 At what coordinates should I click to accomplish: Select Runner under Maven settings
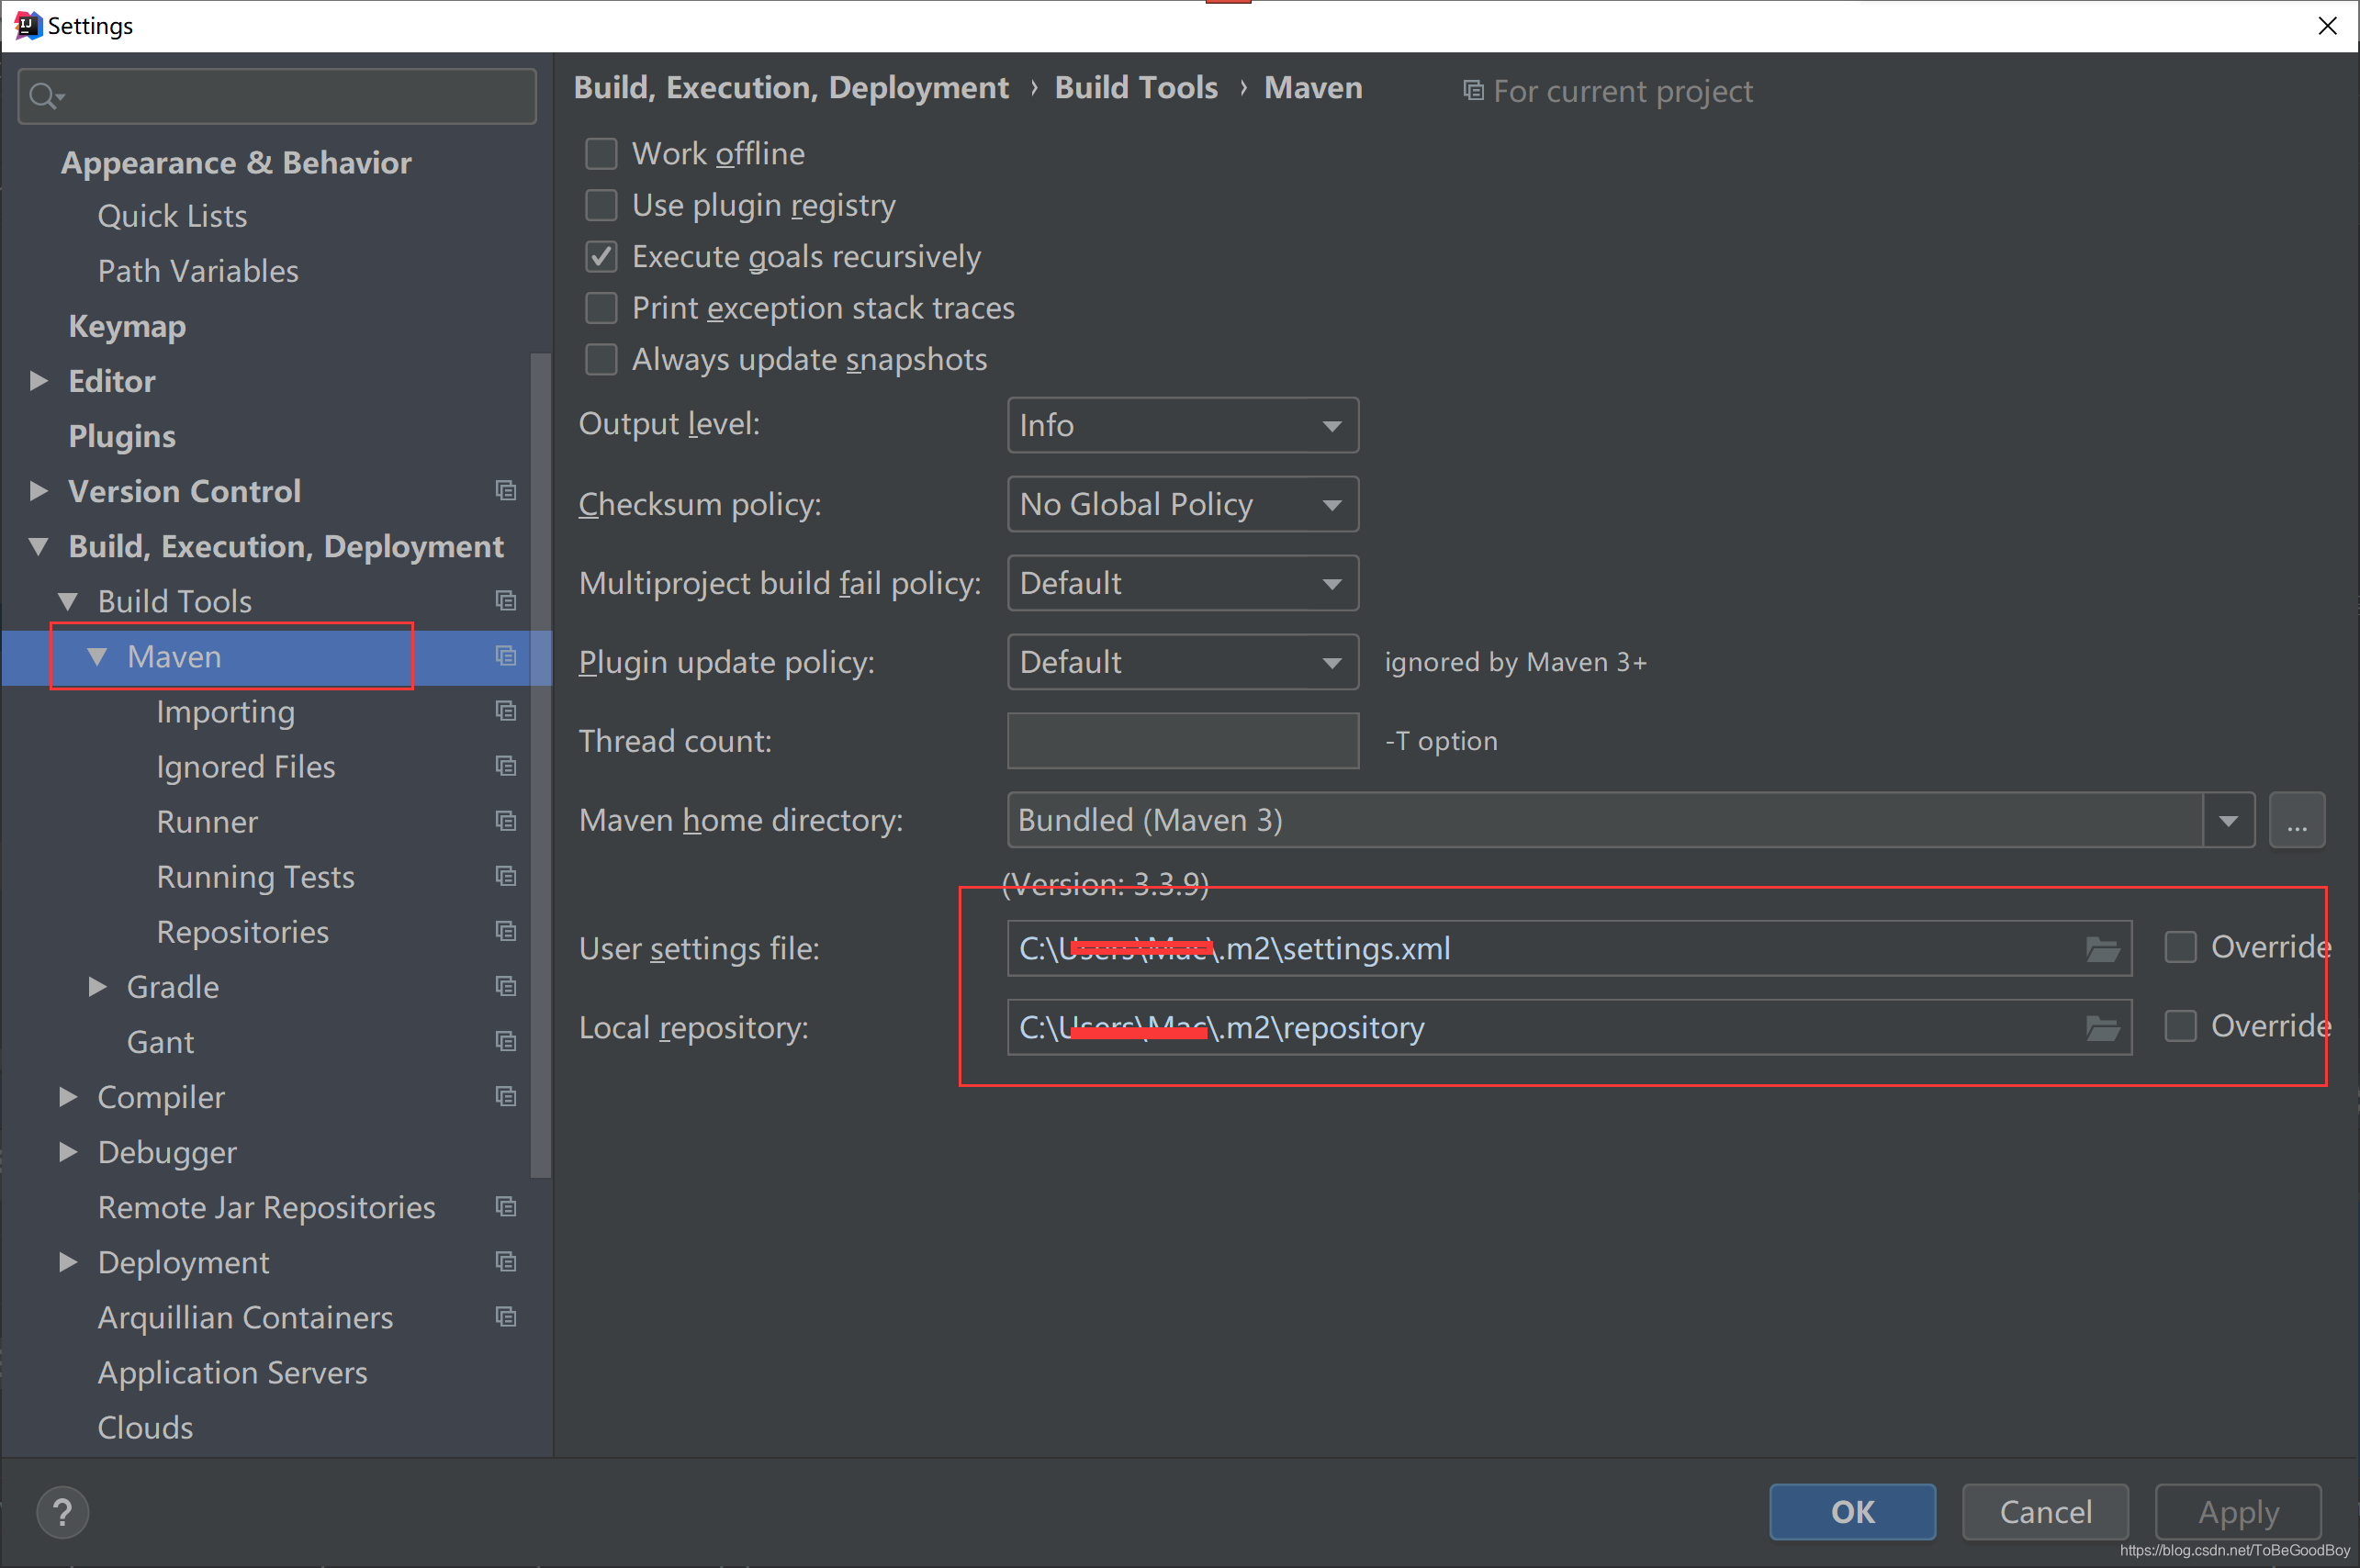point(207,822)
